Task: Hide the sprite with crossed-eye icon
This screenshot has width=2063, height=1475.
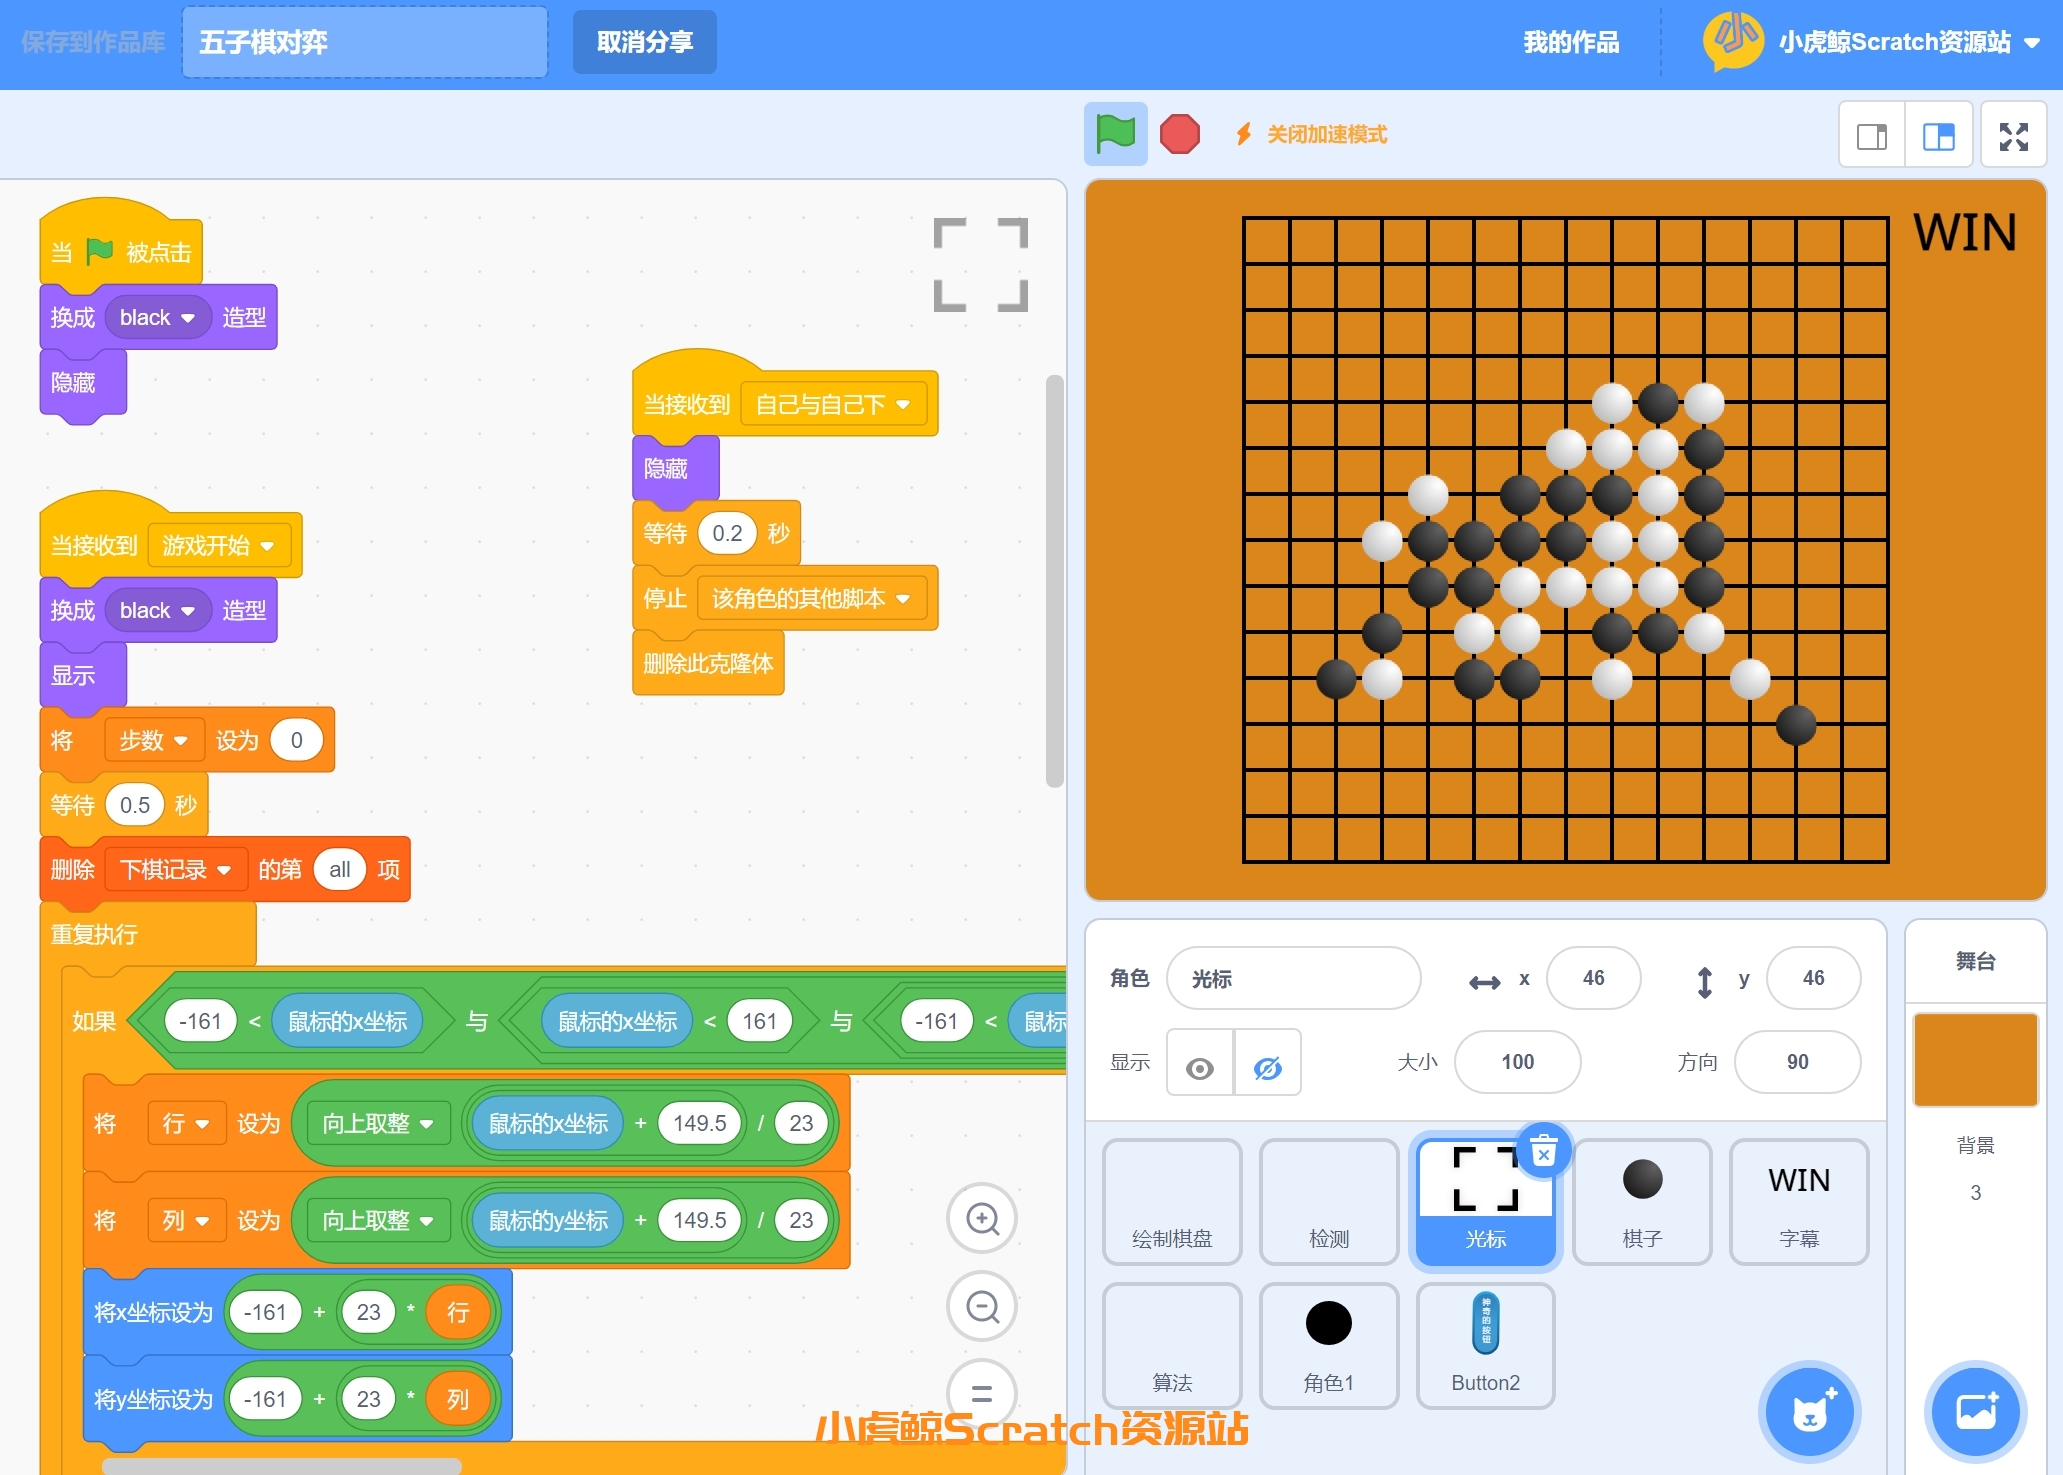Action: (x=1267, y=1063)
